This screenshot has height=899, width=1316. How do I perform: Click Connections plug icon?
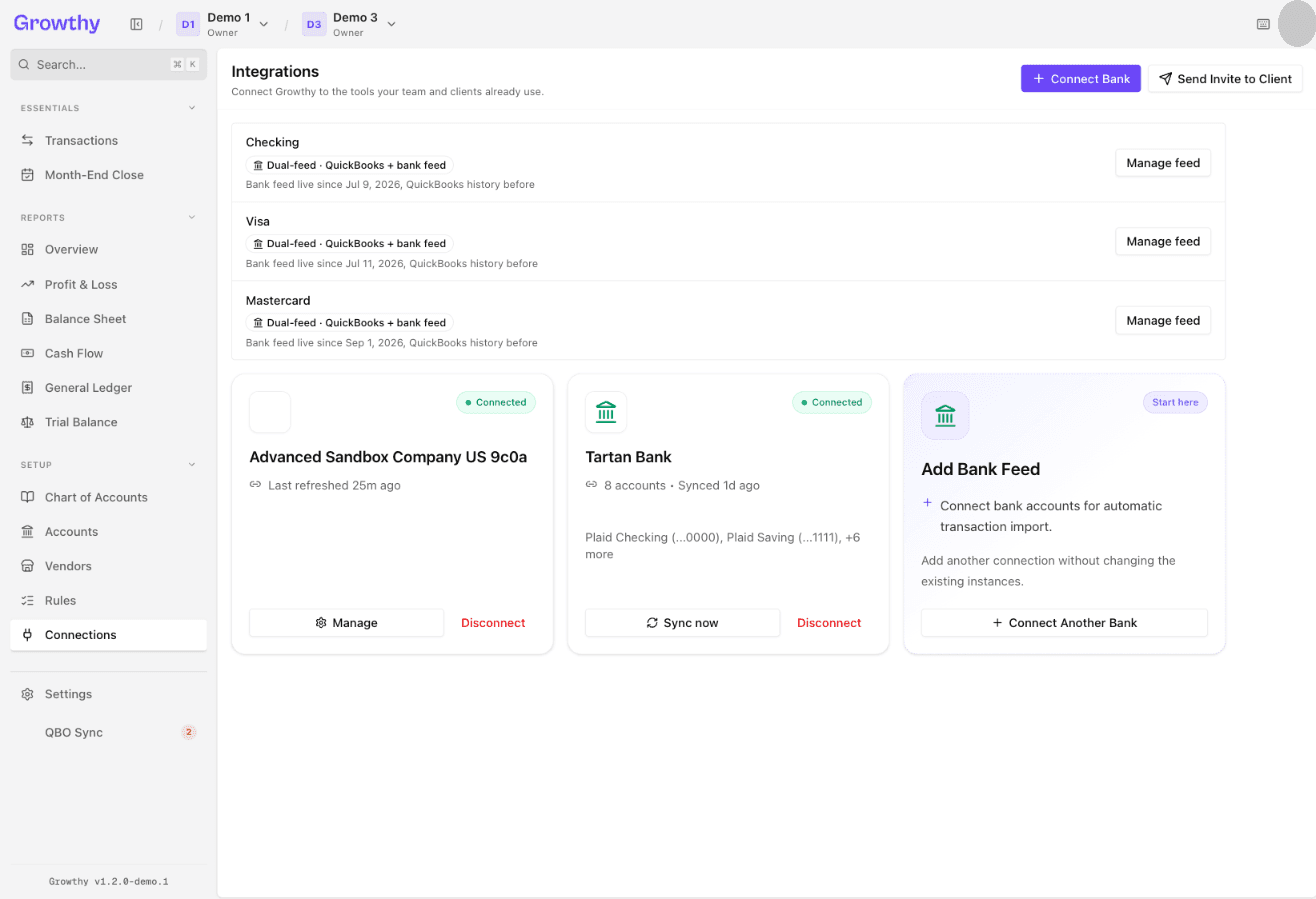click(28, 635)
